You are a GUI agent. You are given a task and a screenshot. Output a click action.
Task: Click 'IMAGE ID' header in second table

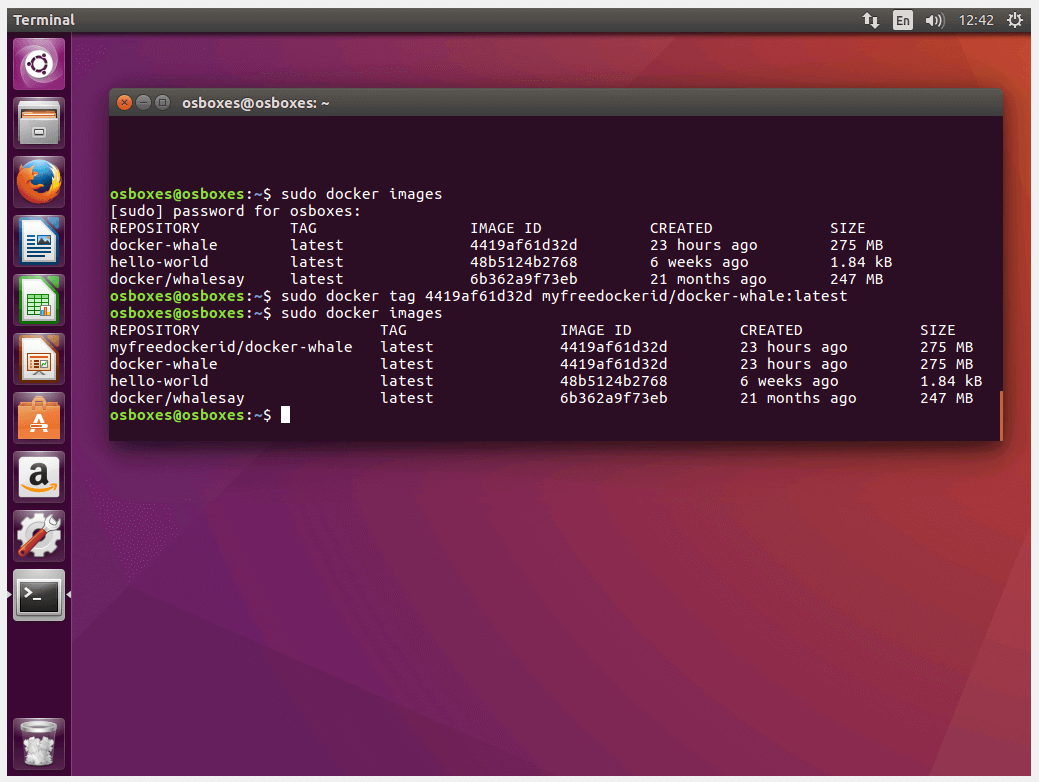[596, 330]
